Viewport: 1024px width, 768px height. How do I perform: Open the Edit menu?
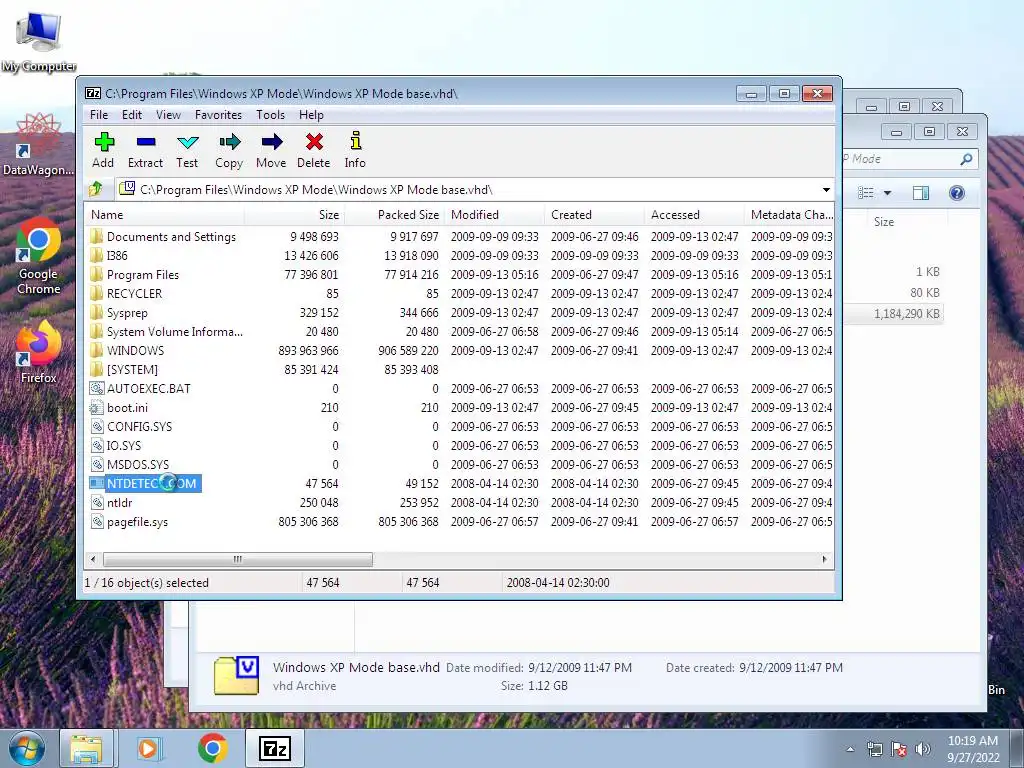click(x=132, y=115)
